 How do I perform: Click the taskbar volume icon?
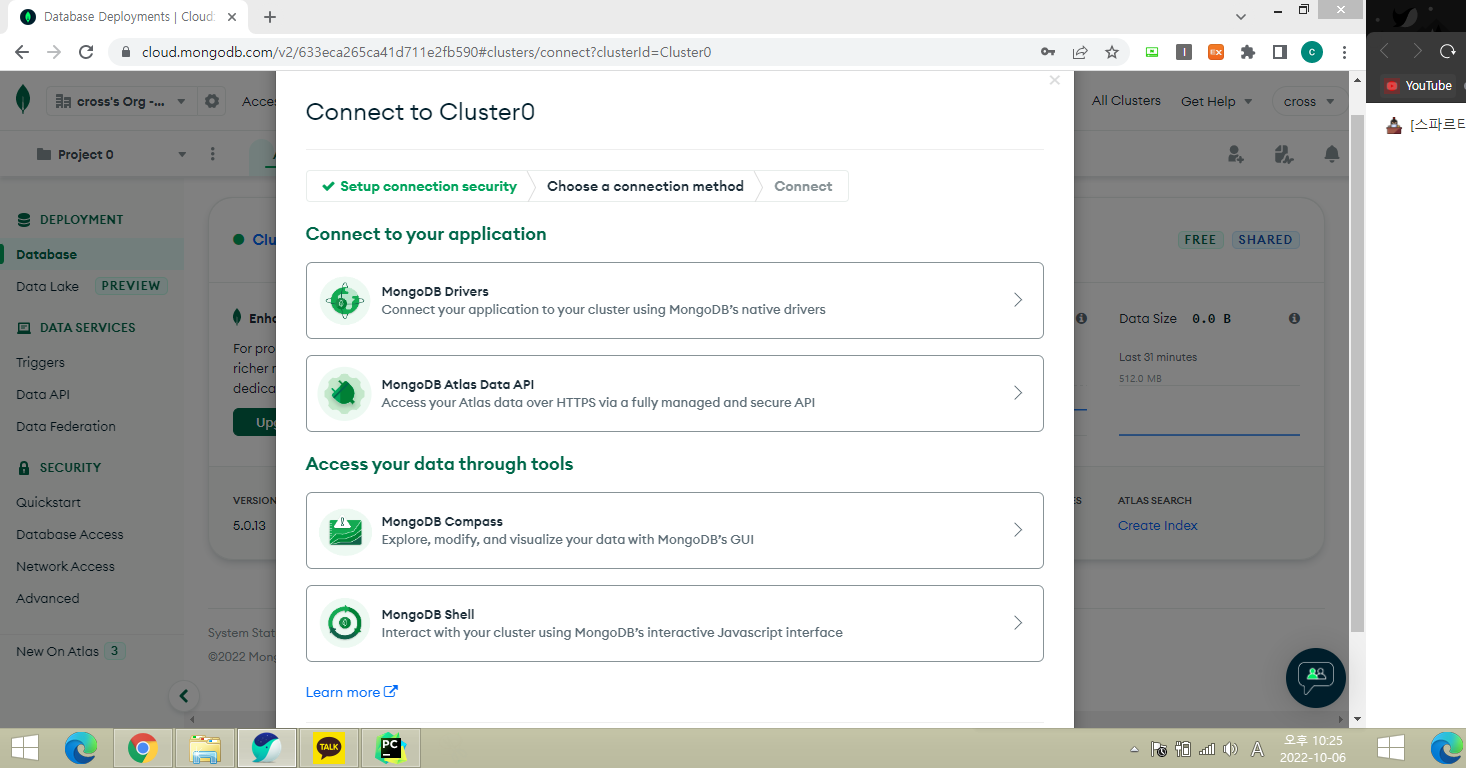[1231, 749]
